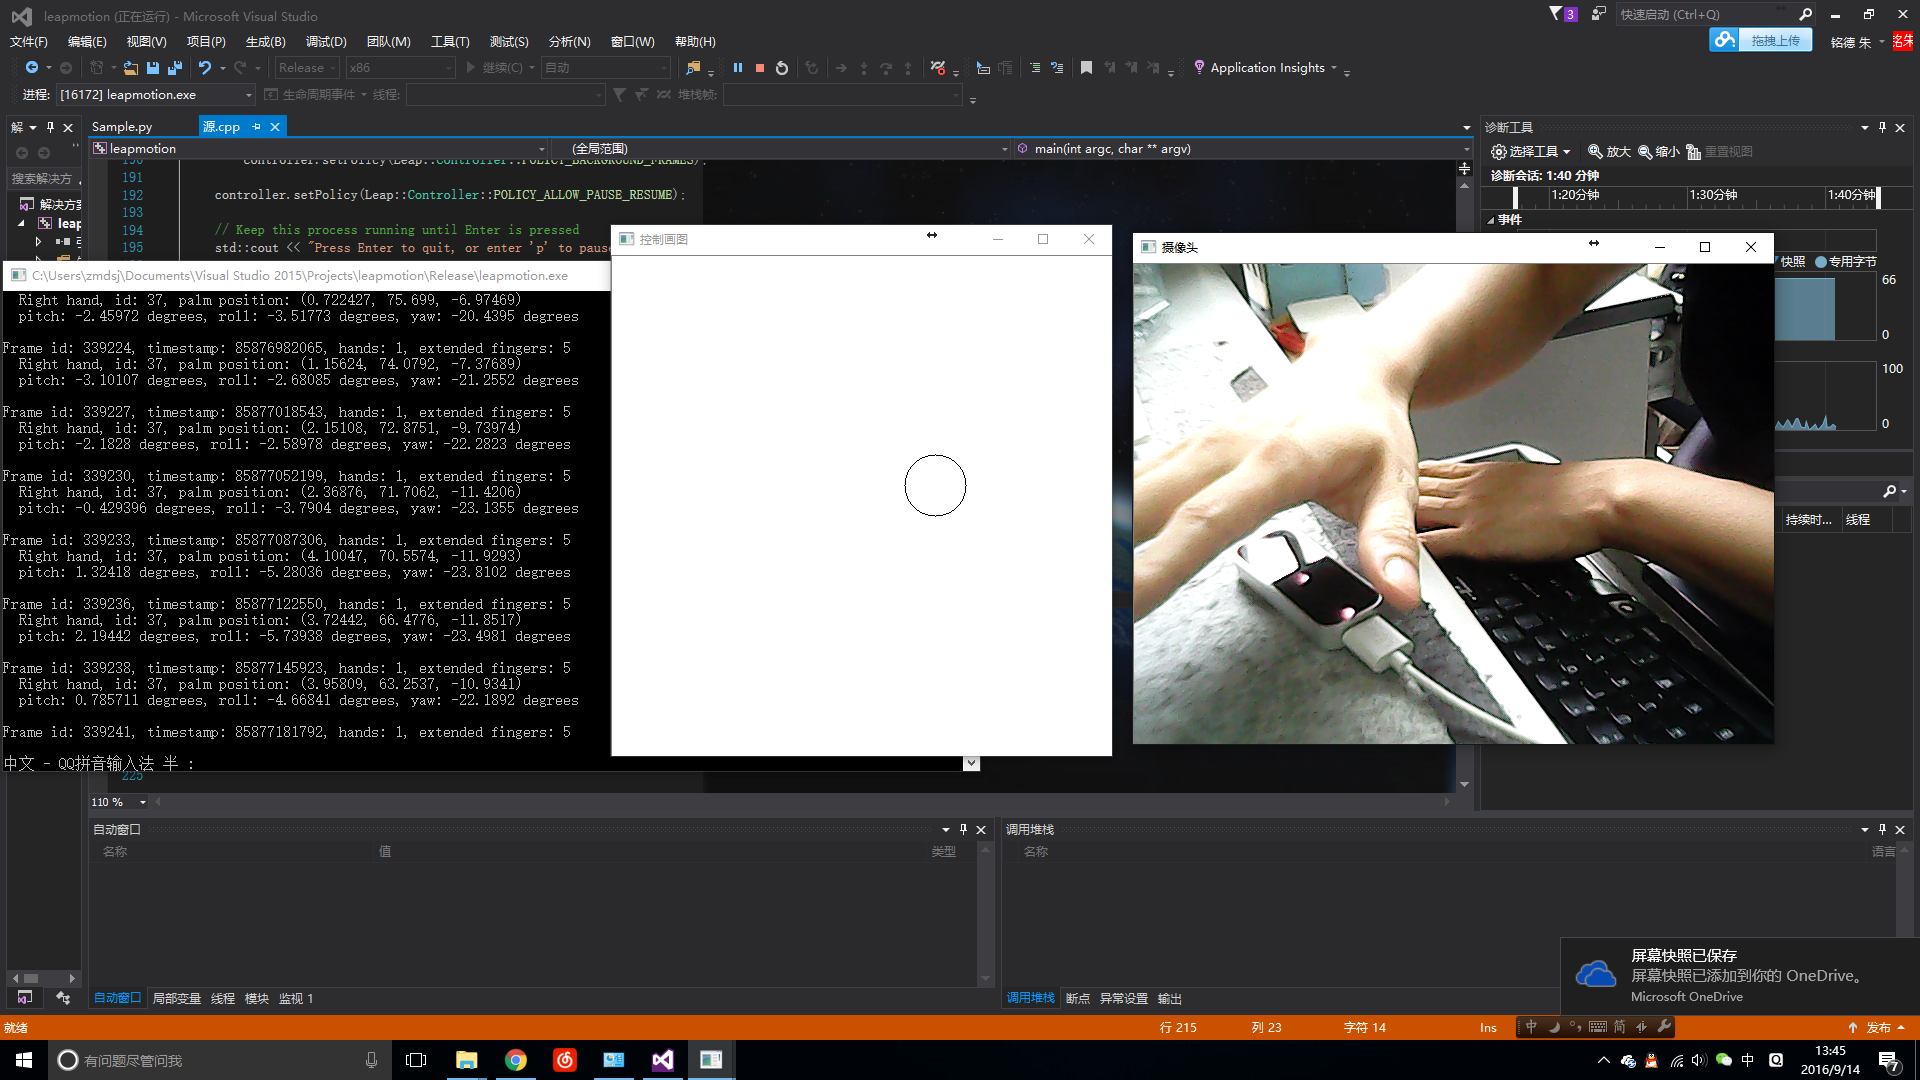Open the 选择工具 gear menu
Viewport: 1920px width, 1080px height.
pos(1530,152)
